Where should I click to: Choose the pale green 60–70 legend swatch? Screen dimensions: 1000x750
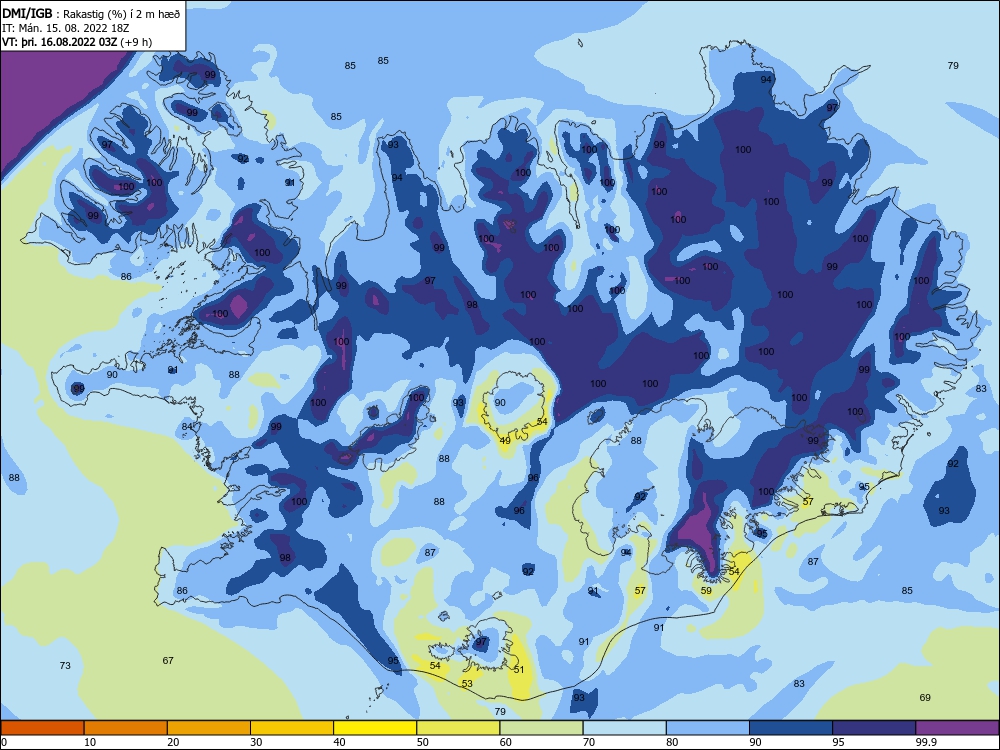(541, 728)
